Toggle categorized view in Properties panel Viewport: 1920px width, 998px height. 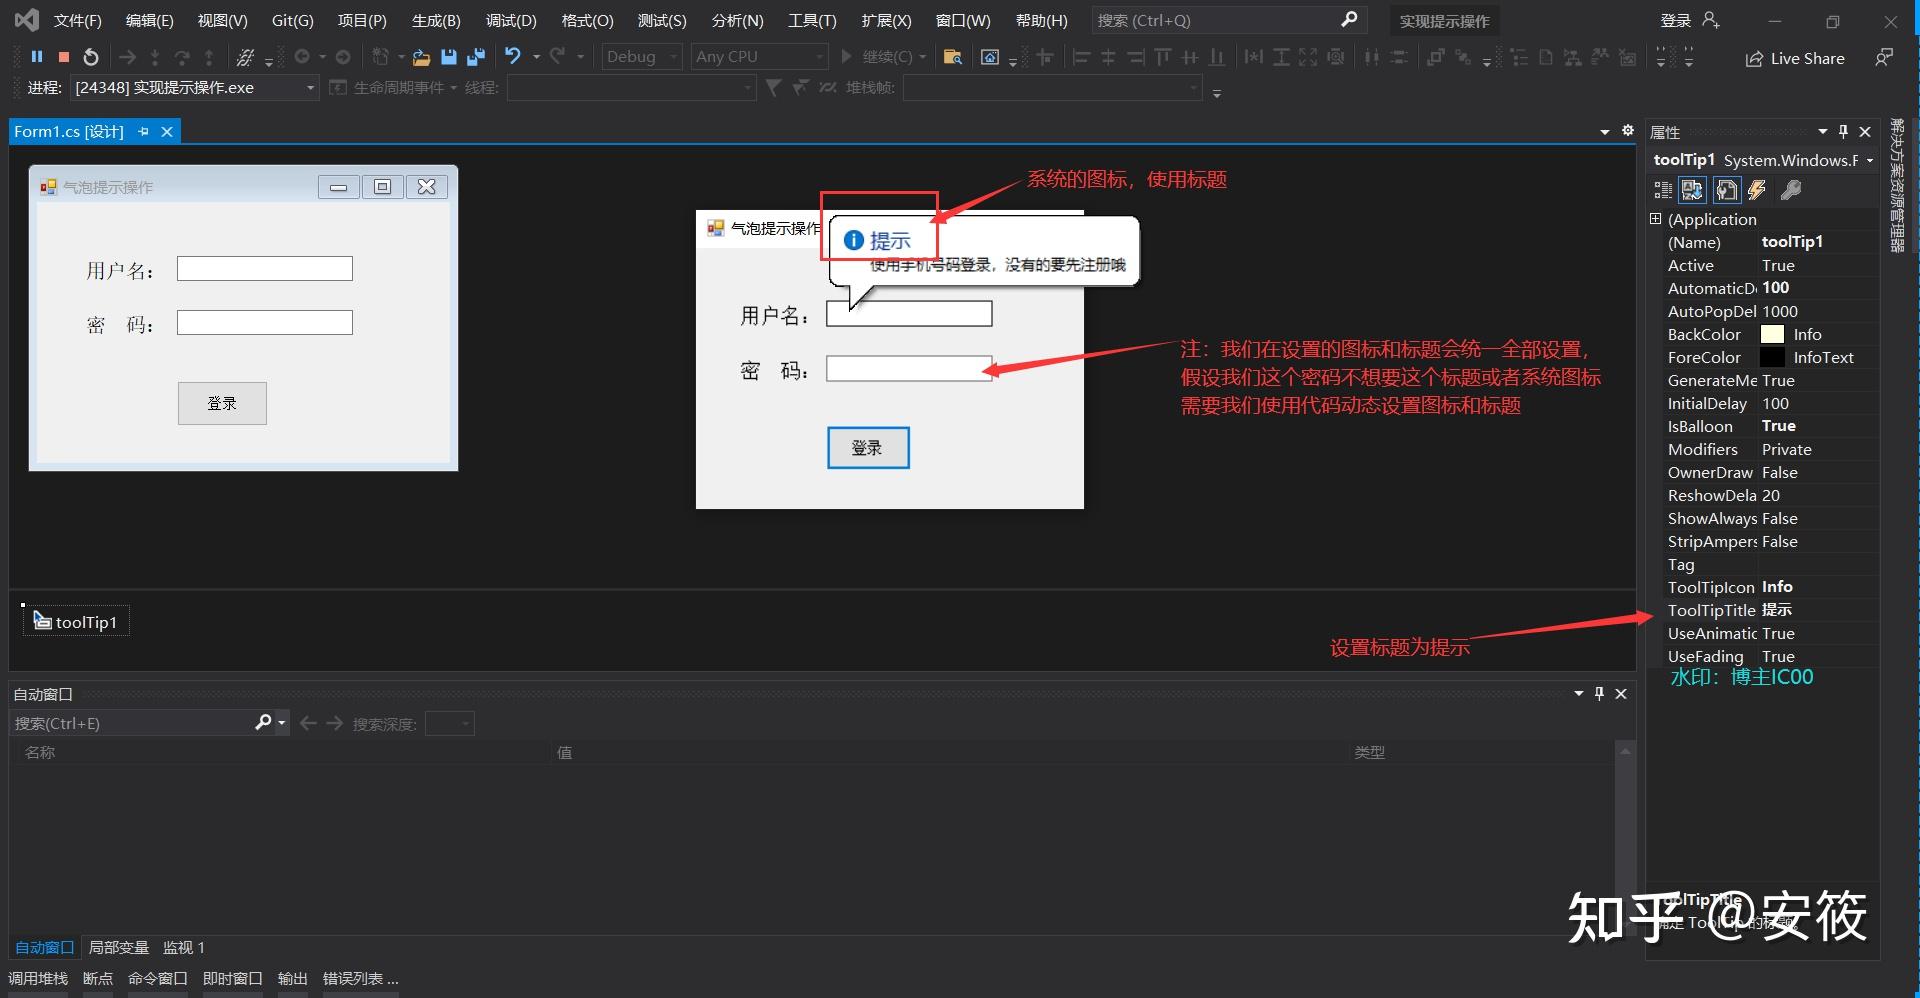coord(1663,190)
